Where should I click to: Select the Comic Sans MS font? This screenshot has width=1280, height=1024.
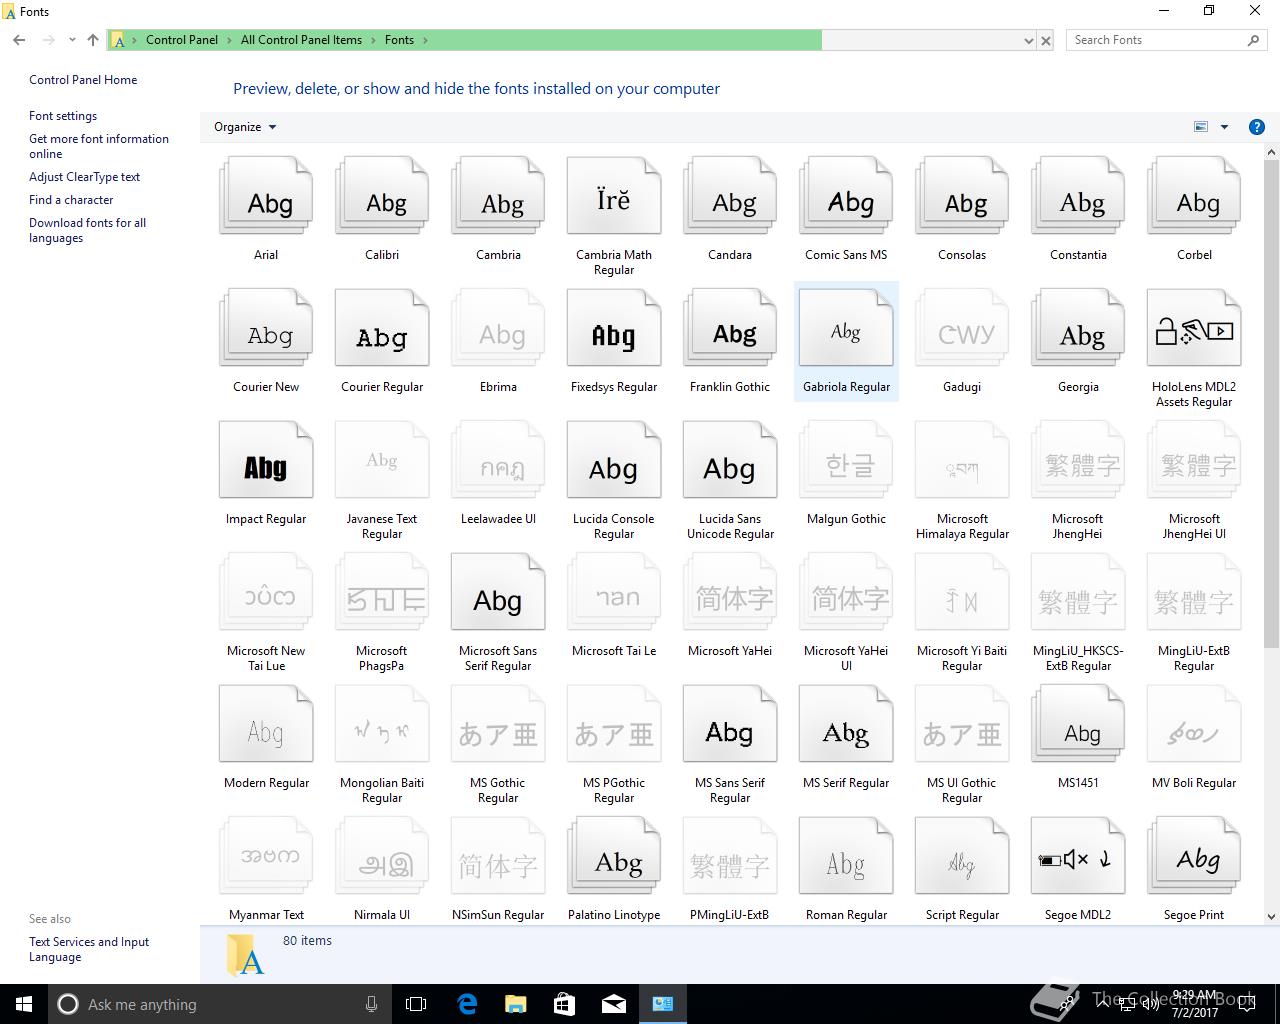click(x=846, y=209)
